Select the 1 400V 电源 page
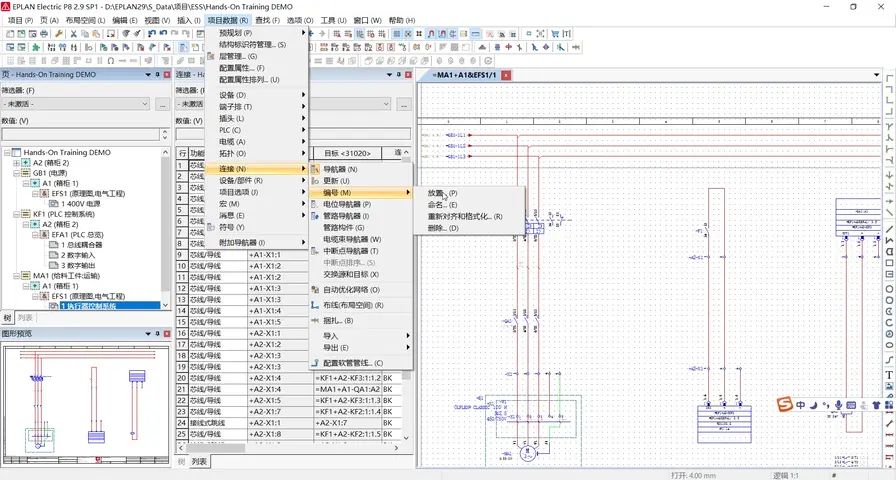The height and width of the screenshot is (480, 896). (x=80, y=204)
